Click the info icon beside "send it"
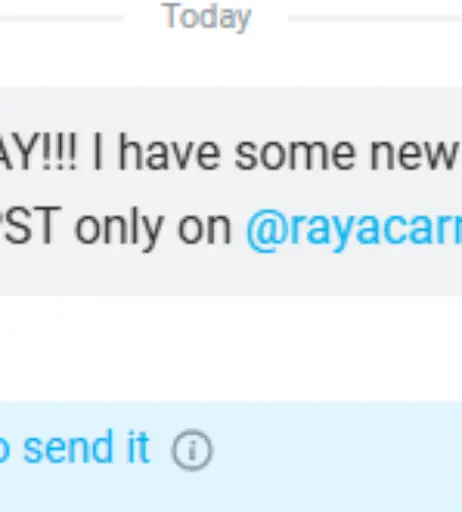This screenshot has height=512, width=462. coord(191,450)
